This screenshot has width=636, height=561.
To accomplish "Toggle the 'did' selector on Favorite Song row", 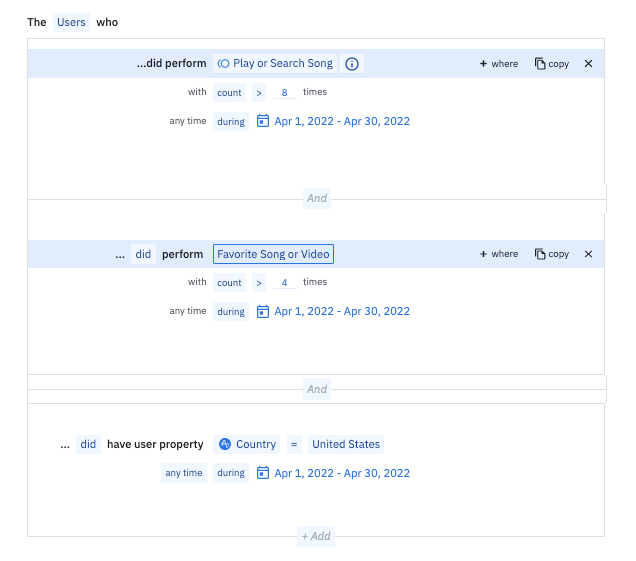I will [143, 254].
